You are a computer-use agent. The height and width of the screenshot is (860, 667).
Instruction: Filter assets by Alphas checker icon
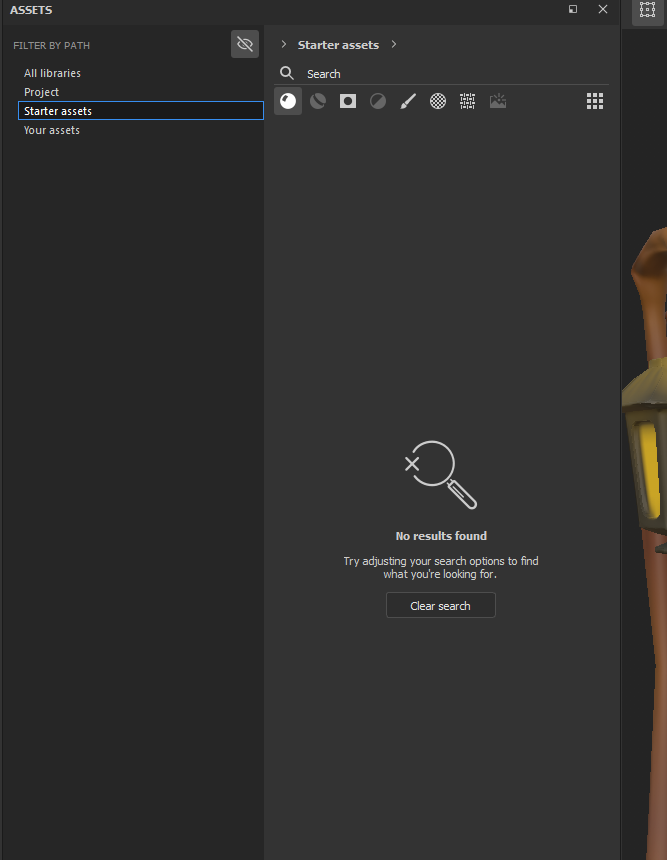pyautogui.click(x=438, y=101)
